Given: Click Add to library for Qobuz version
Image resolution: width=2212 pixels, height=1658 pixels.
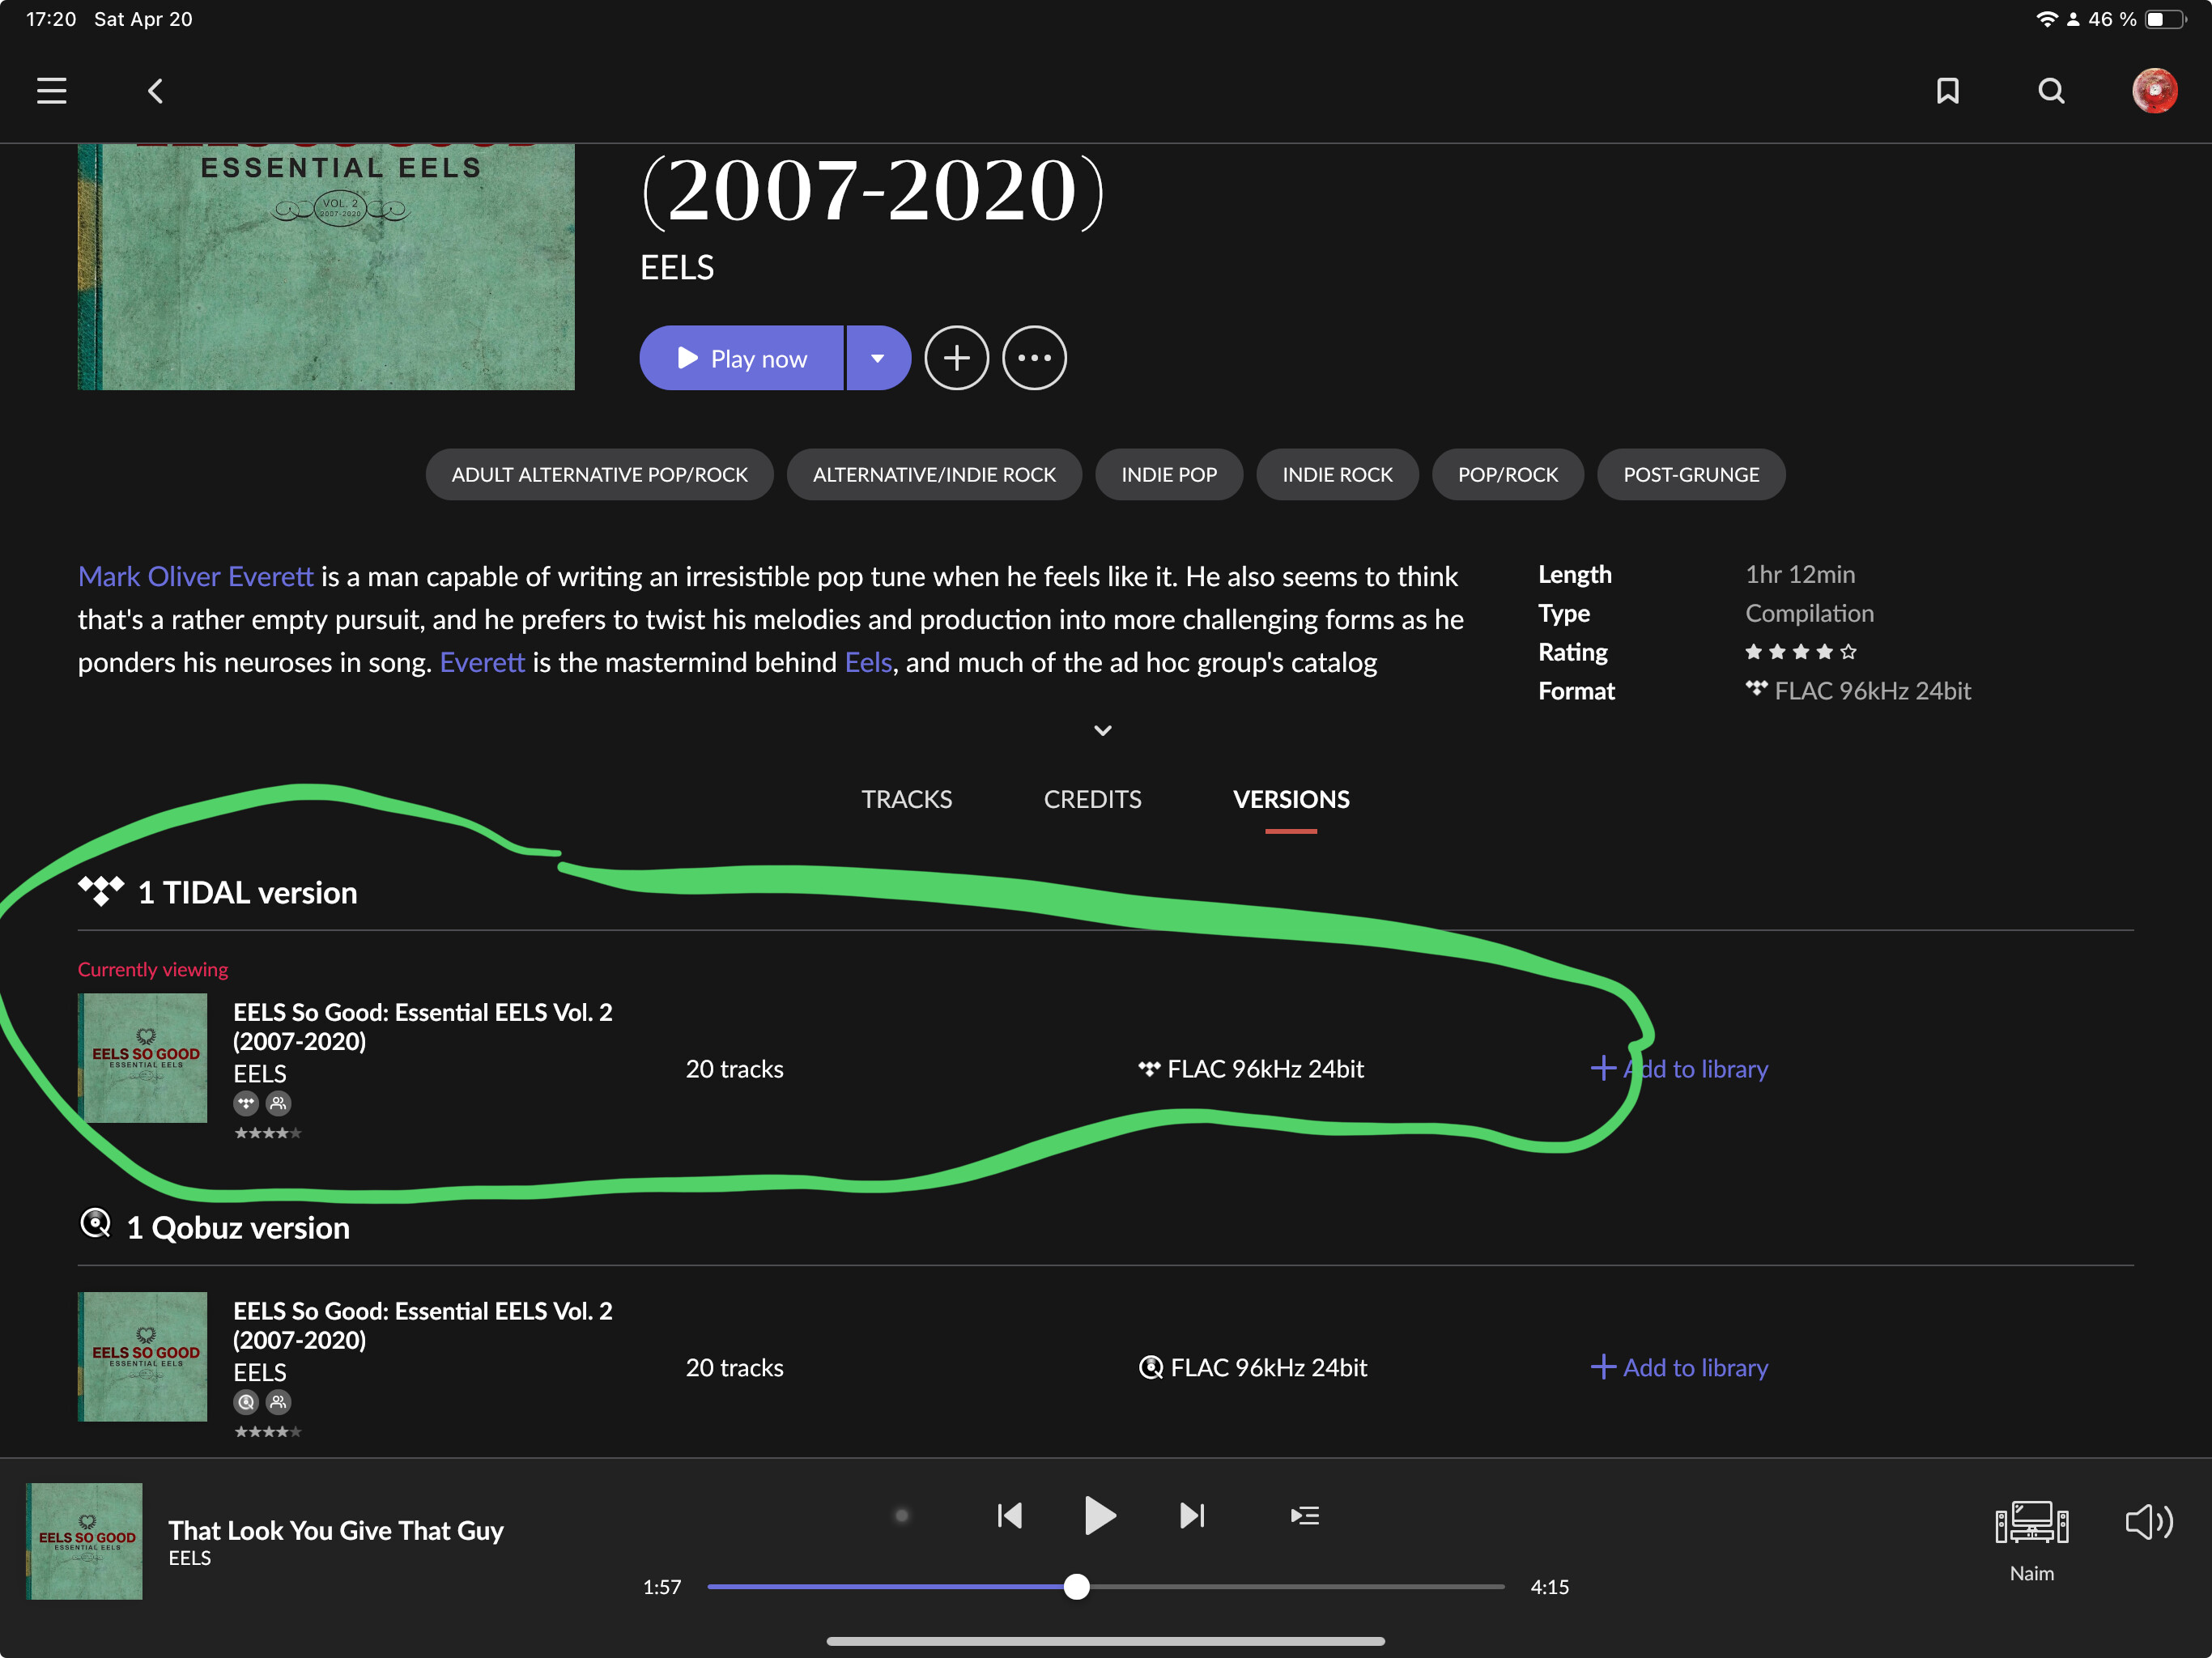Looking at the screenshot, I should point(1679,1367).
